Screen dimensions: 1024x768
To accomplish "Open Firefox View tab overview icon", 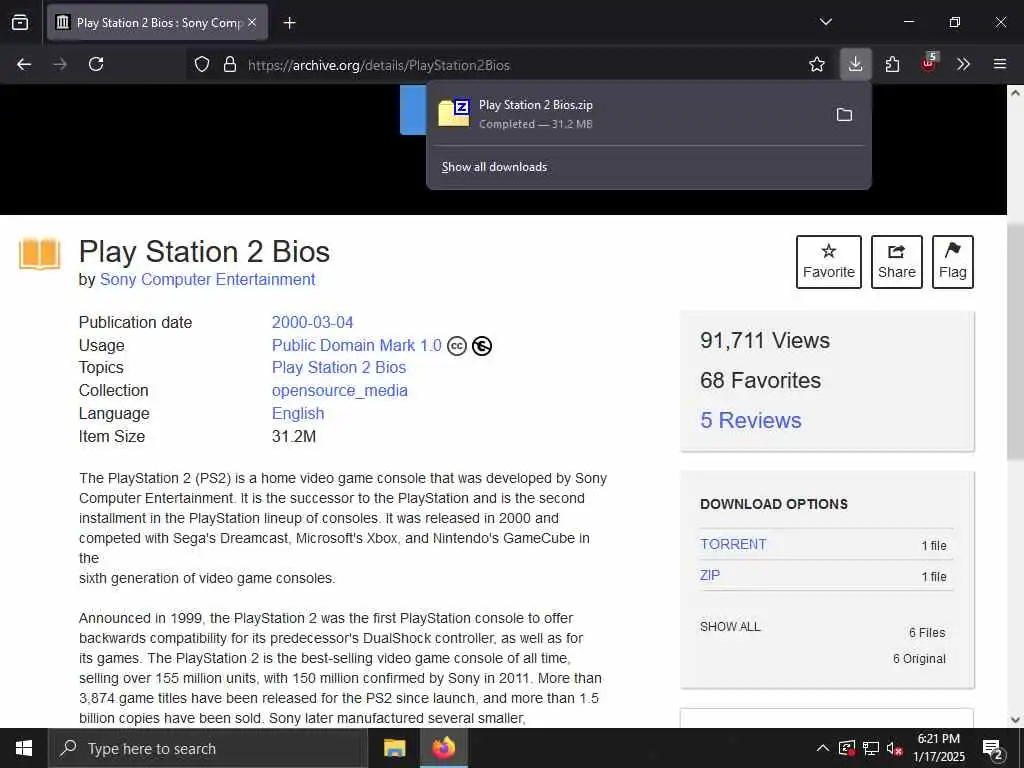I will pos(20,22).
